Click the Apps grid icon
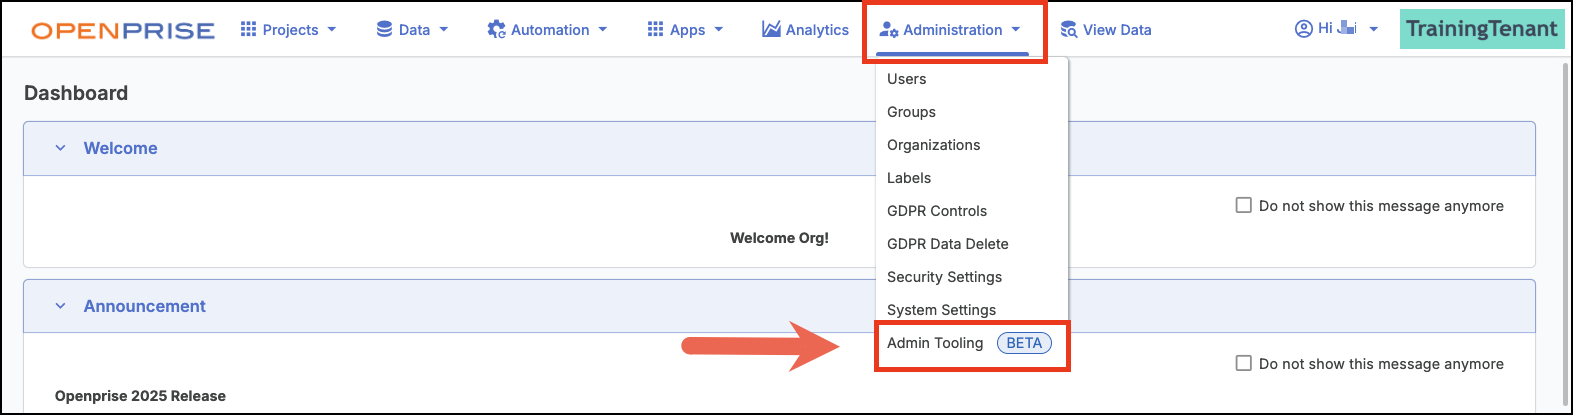Image resolution: width=1573 pixels, height=415 pixels. [x=655, y=29]
